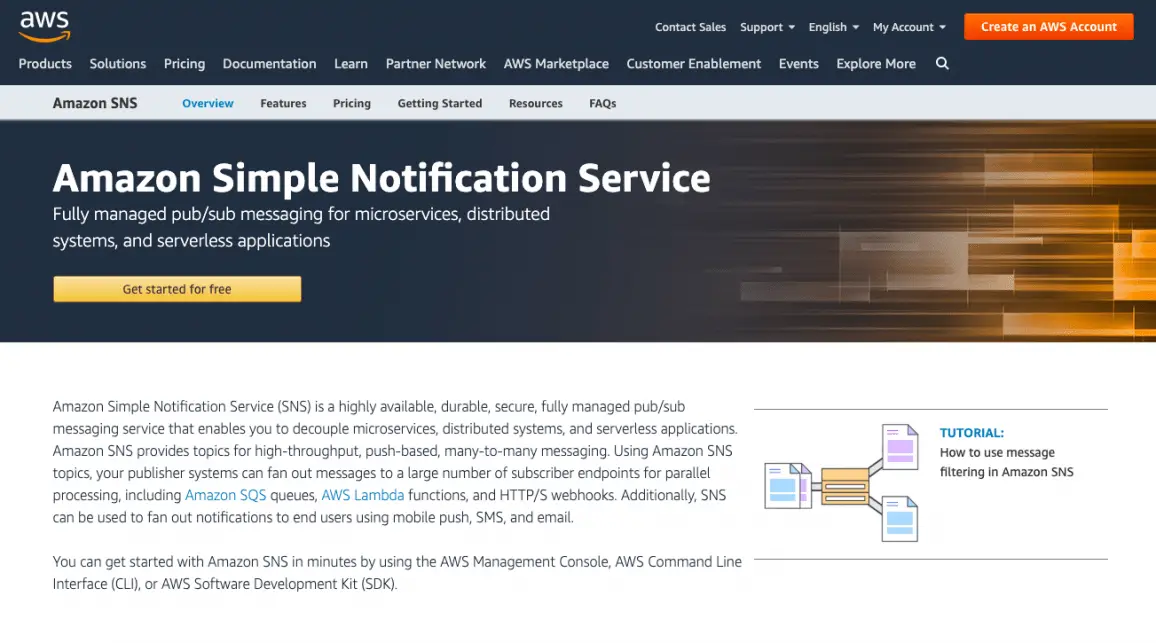1156x643 pixels.
Task: Open the Explore More menu
Action: [x=876, y=64]
